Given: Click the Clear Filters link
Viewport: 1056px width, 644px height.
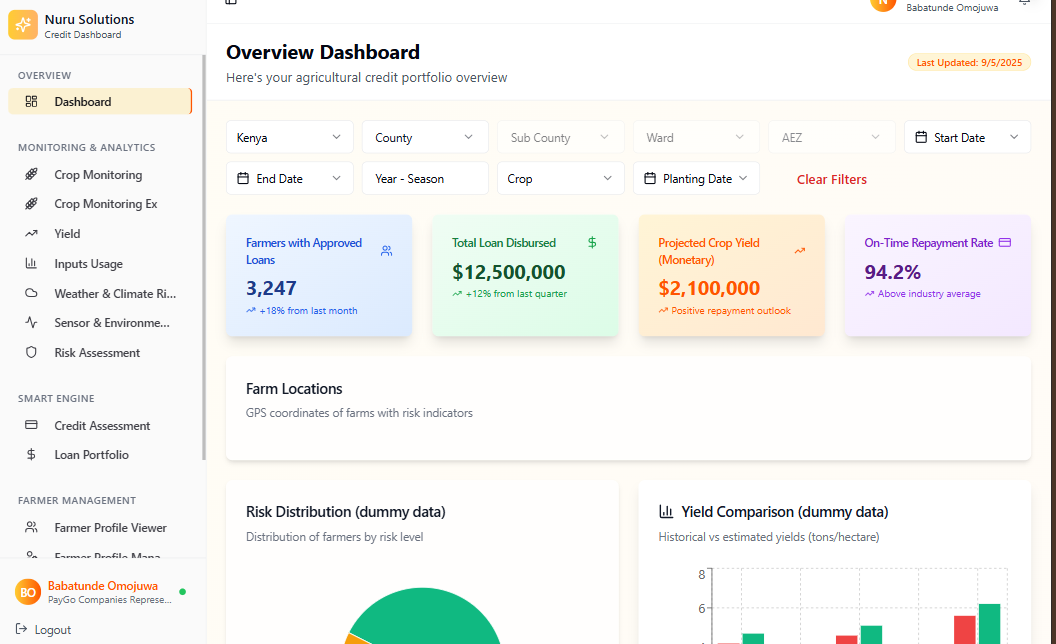Looking at the screenshot, I should [x=832, y=179].
